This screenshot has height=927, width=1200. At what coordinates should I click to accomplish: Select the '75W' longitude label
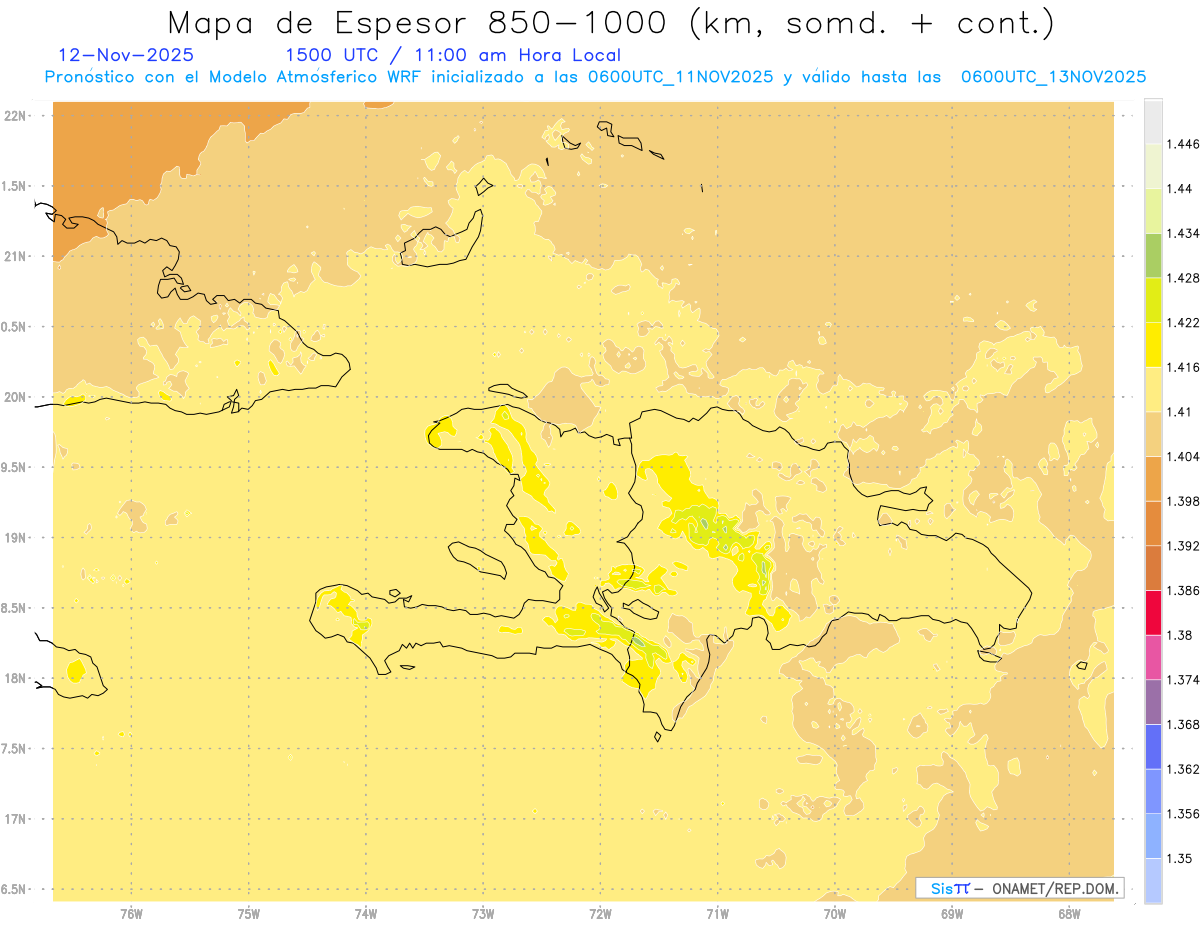248,914
